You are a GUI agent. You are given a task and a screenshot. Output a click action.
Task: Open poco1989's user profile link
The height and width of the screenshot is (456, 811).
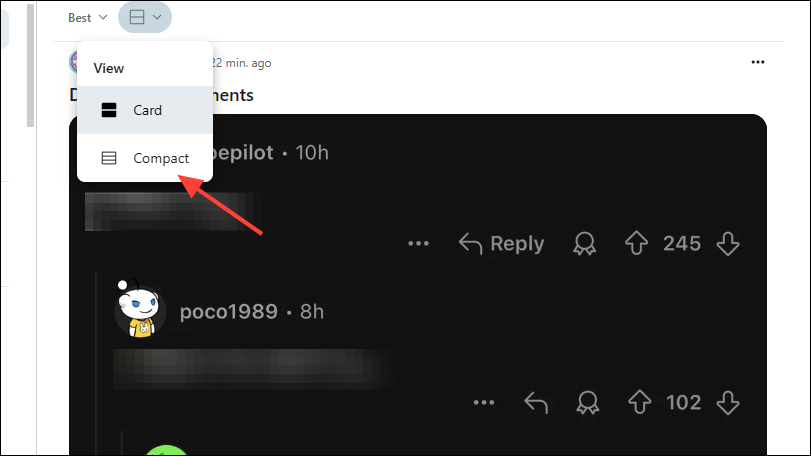click(229, 312)
